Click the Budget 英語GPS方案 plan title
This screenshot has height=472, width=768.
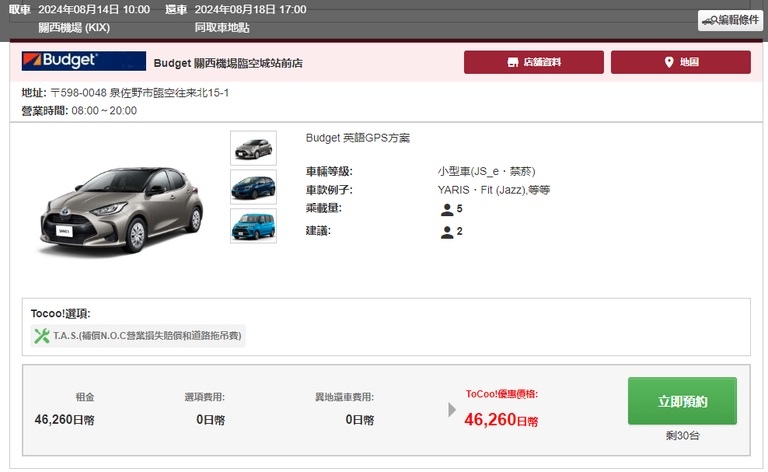(358, 138)
